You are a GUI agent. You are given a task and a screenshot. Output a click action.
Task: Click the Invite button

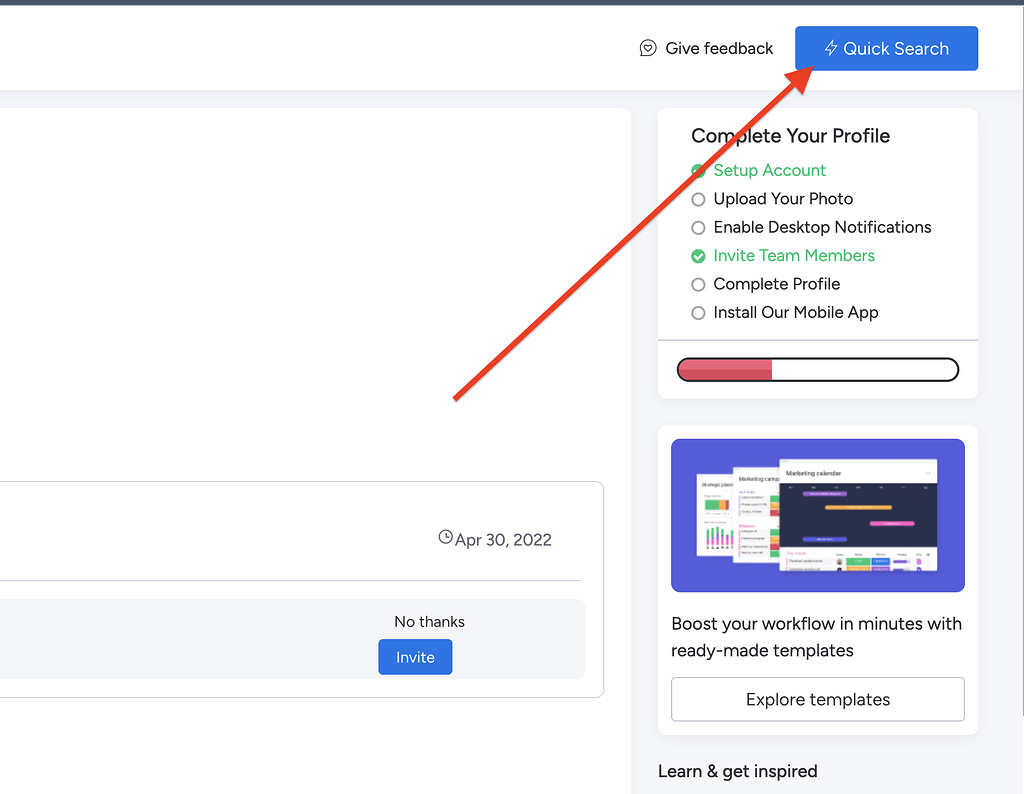pos(415,657)
